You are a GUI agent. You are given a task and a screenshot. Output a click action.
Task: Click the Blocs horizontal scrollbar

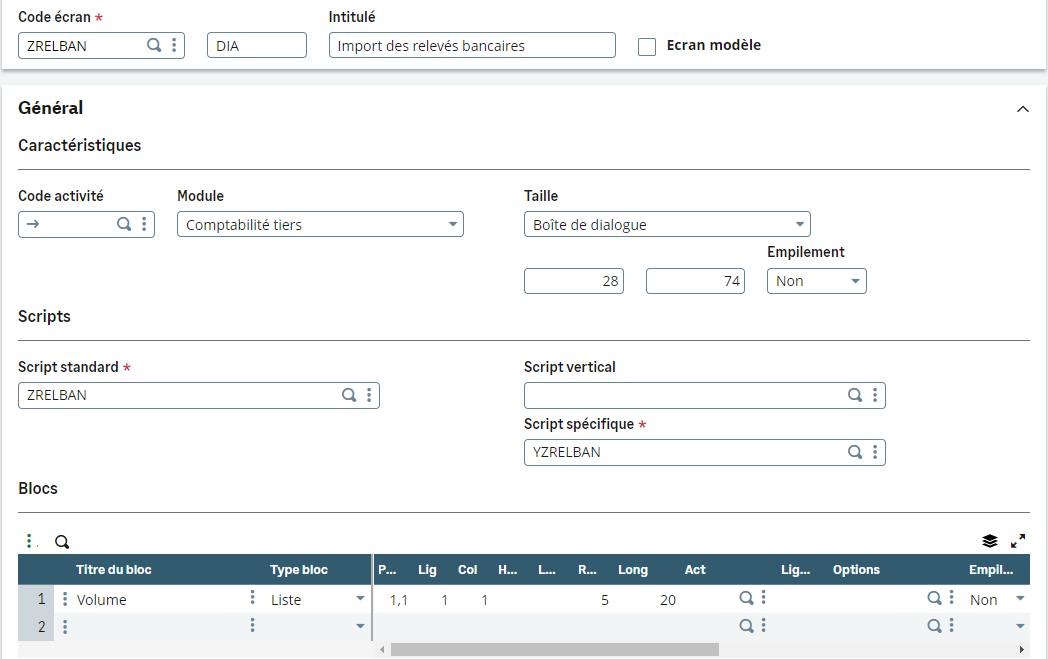tap(554, 649)
